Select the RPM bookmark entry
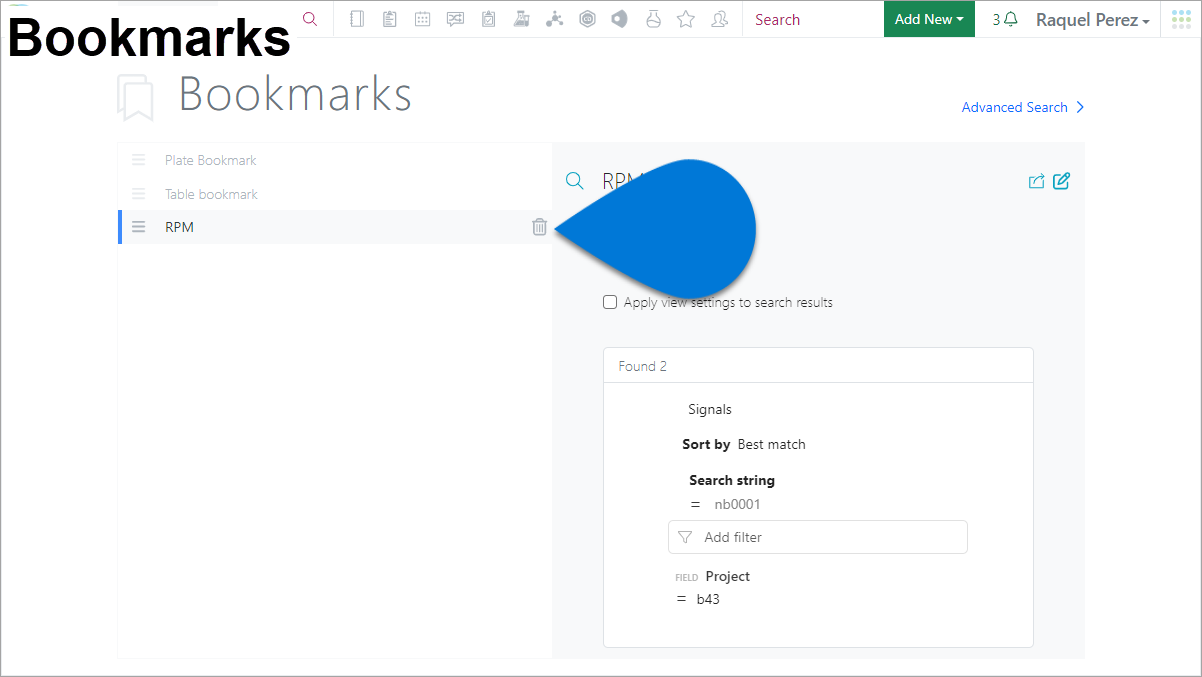Viewport: 1202px width, 677px height. [x=335, y=227]
